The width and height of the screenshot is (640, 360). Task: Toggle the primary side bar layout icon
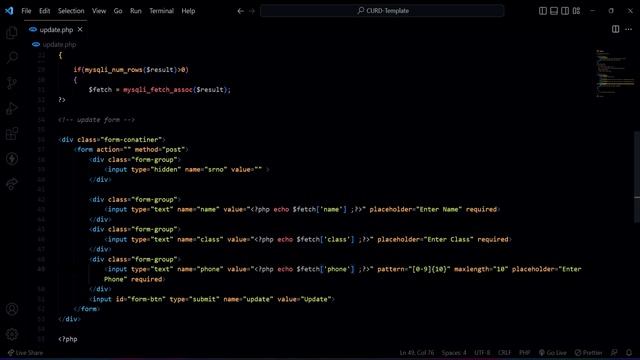pyautogui.click(x=542, y=11)
